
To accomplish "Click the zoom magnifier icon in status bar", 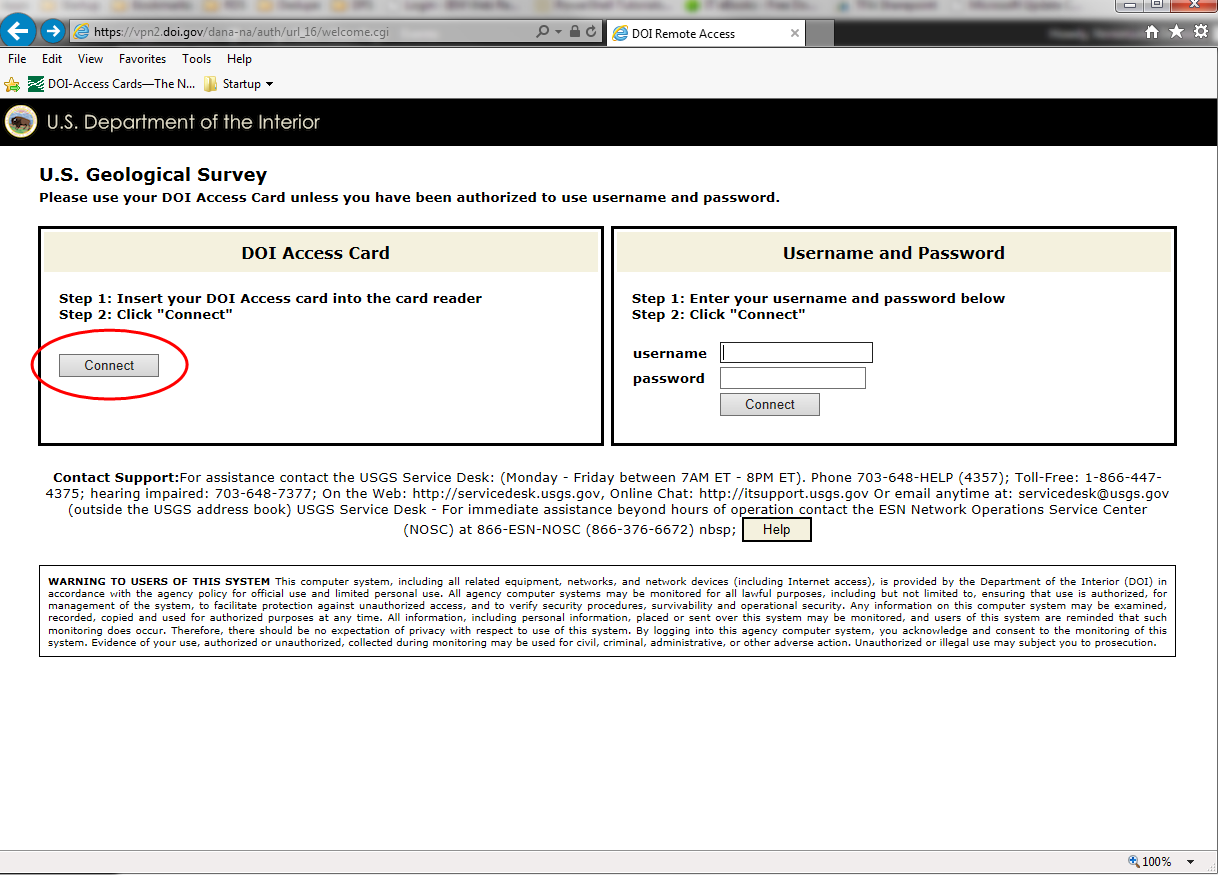I will (1134, 862).
